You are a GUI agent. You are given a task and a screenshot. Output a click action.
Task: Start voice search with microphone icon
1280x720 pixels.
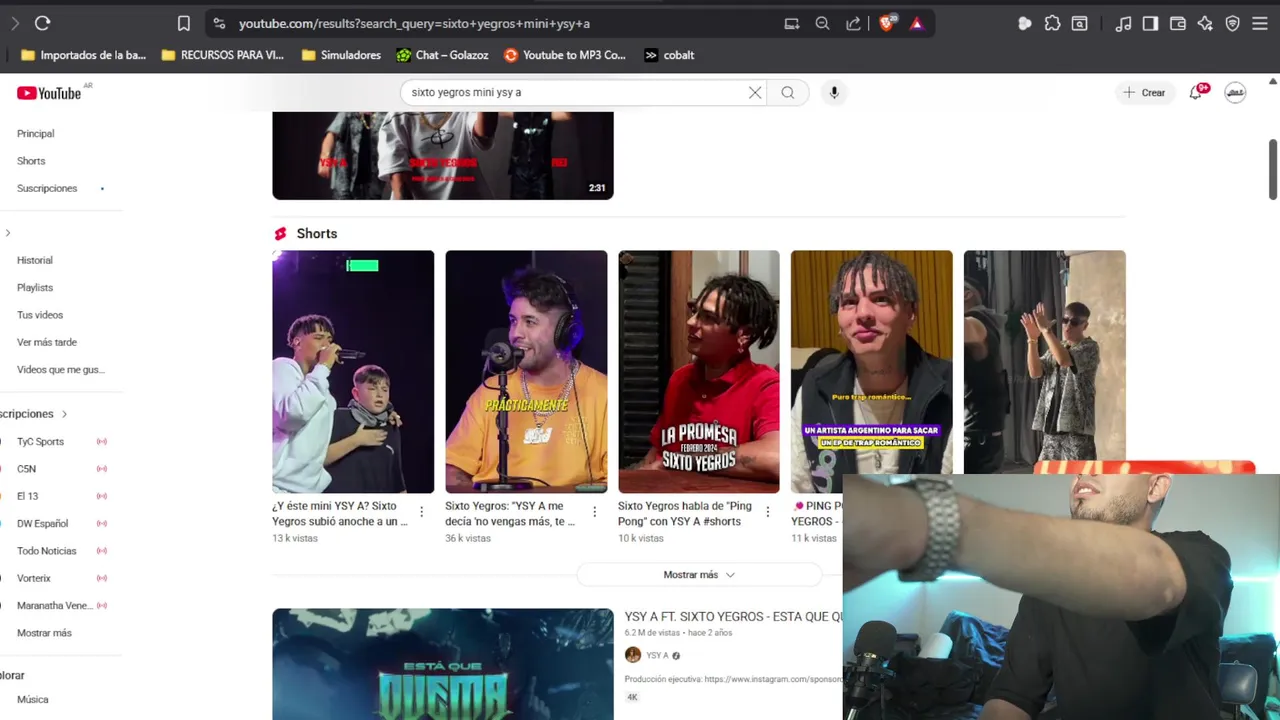pos(834,92)
